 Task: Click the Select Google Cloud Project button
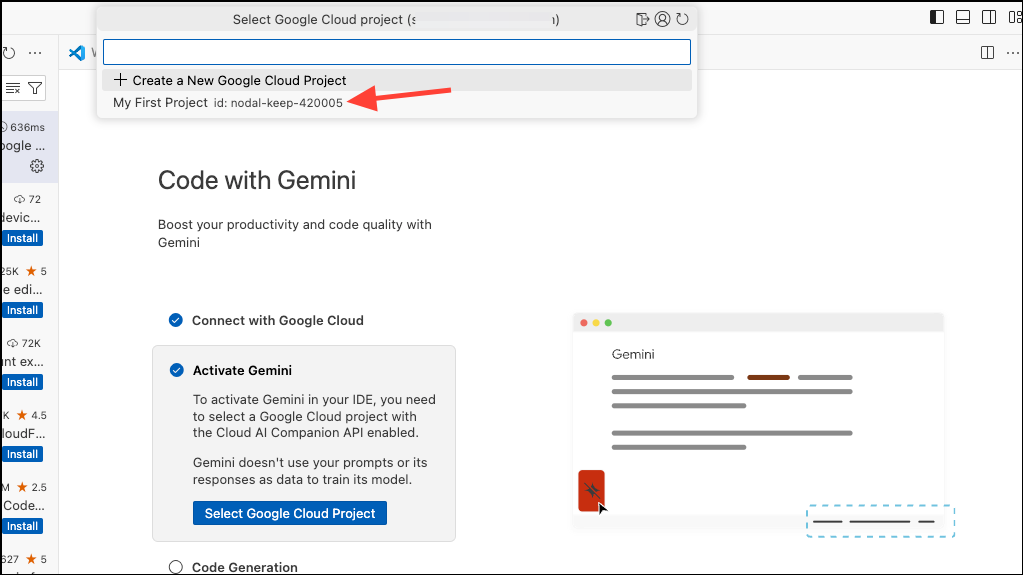point(289,513)
